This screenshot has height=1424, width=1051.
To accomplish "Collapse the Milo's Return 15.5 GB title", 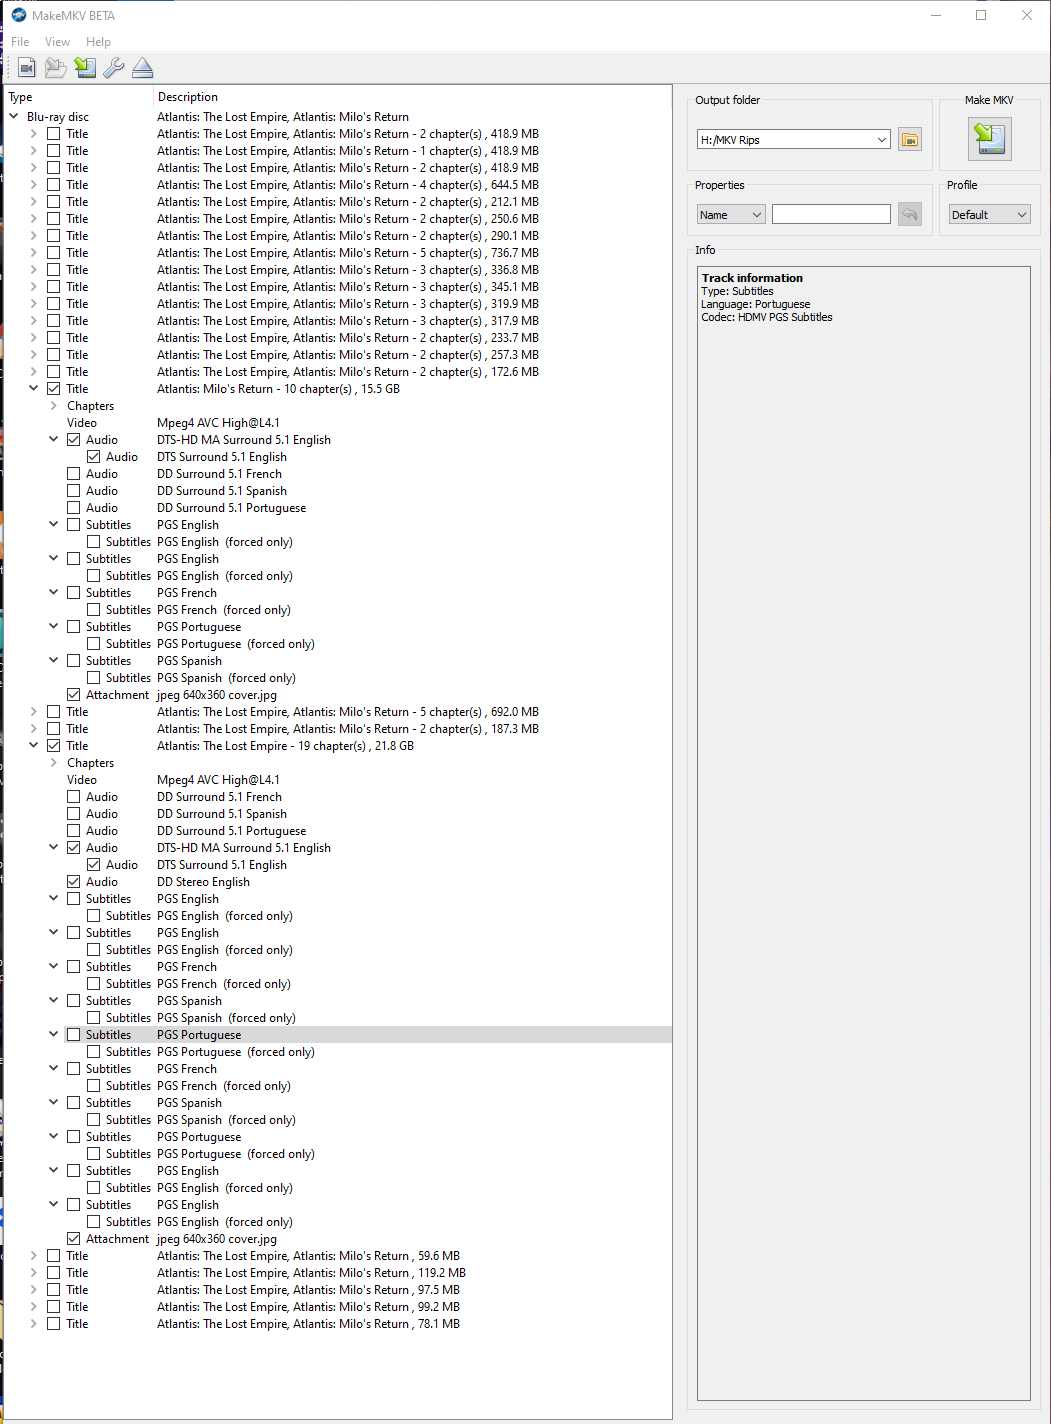I will [34, 389].
